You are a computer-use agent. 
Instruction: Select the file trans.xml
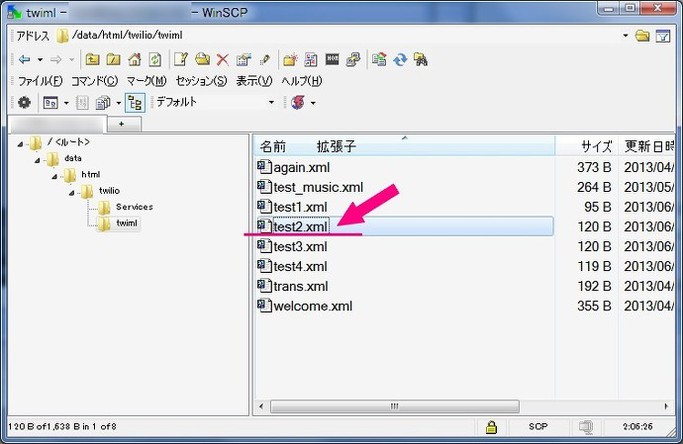pos(301,286)
